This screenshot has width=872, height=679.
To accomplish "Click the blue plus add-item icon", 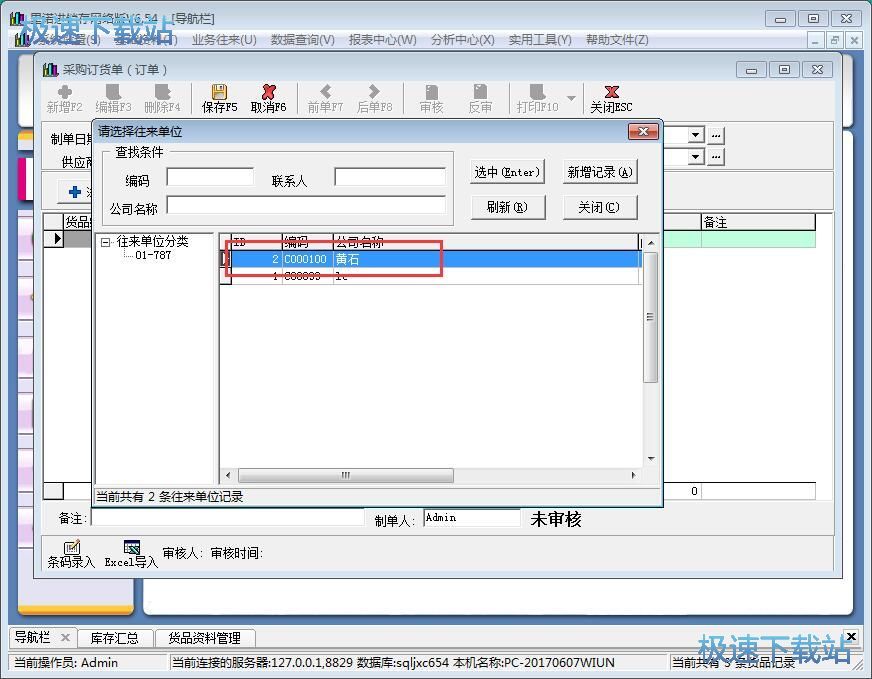I will coord(75,192).
